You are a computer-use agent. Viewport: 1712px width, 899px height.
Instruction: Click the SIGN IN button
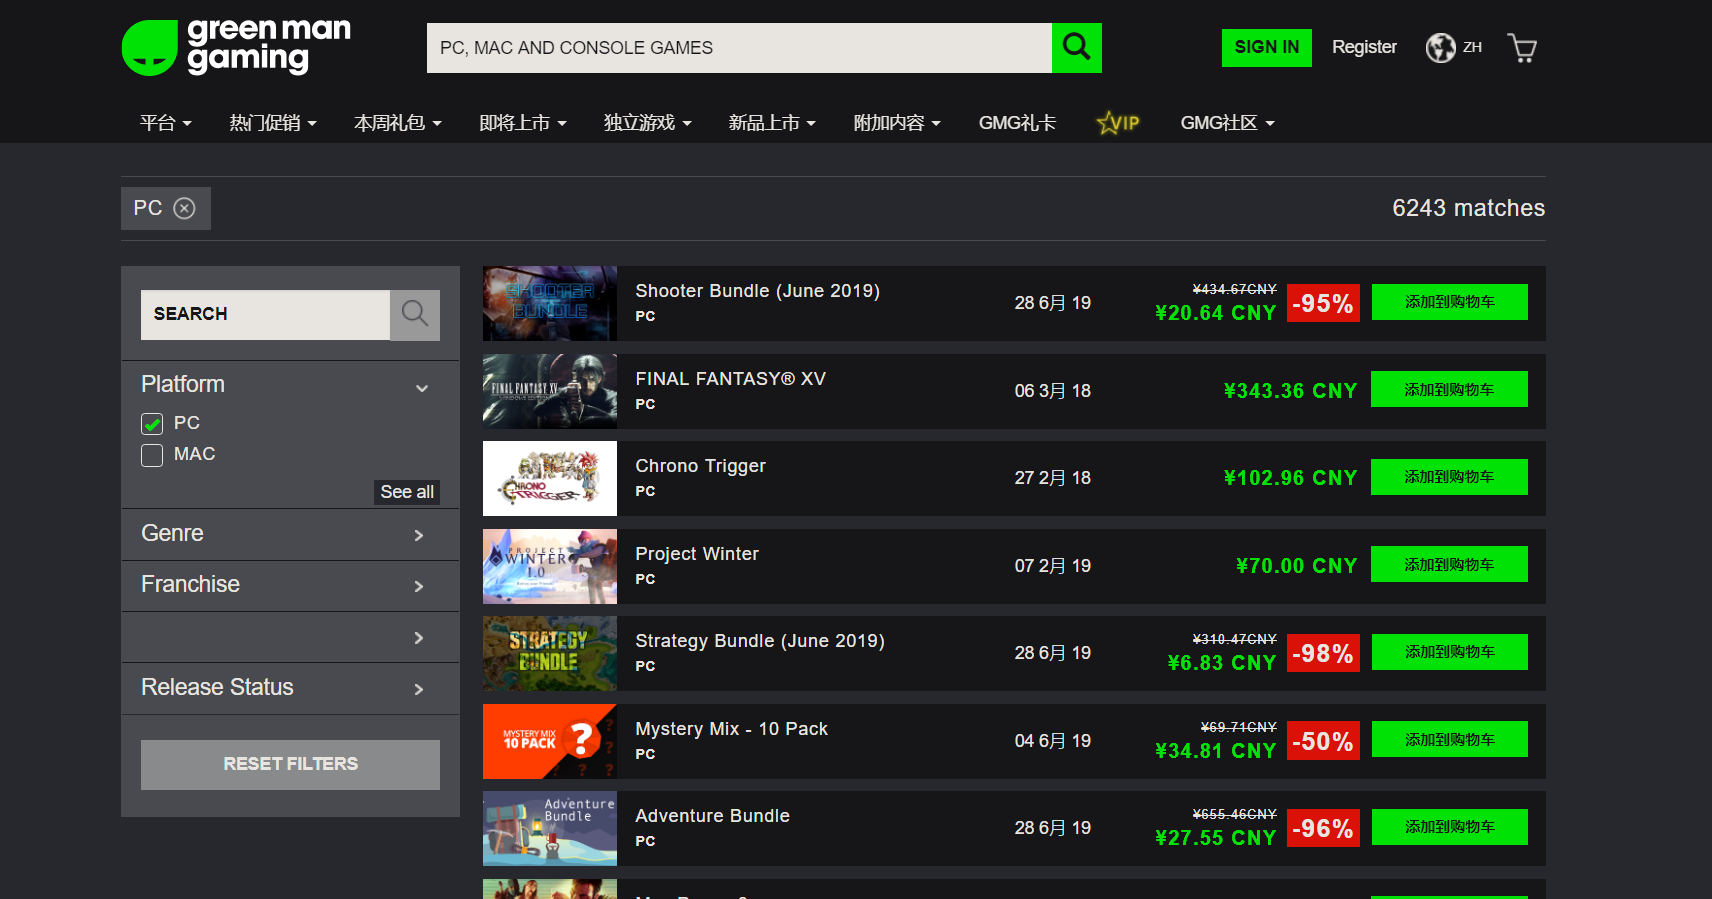click(x=1267, y=48)
